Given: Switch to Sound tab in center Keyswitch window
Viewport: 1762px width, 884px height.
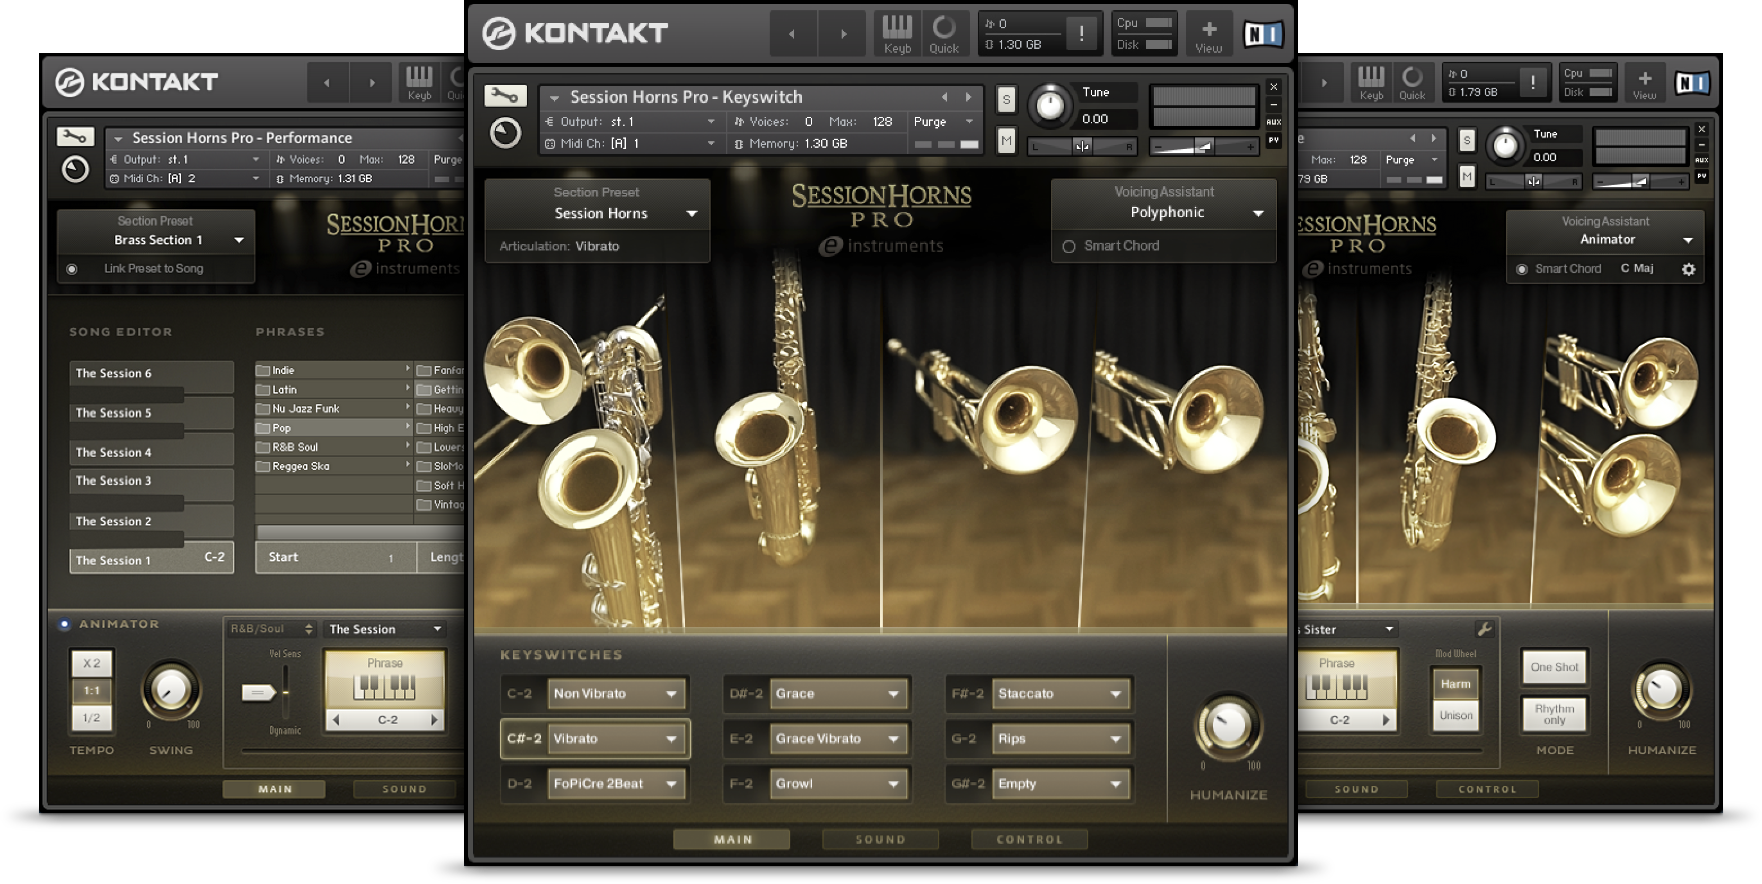Looking at the screenshot, I should coord(880,840).
